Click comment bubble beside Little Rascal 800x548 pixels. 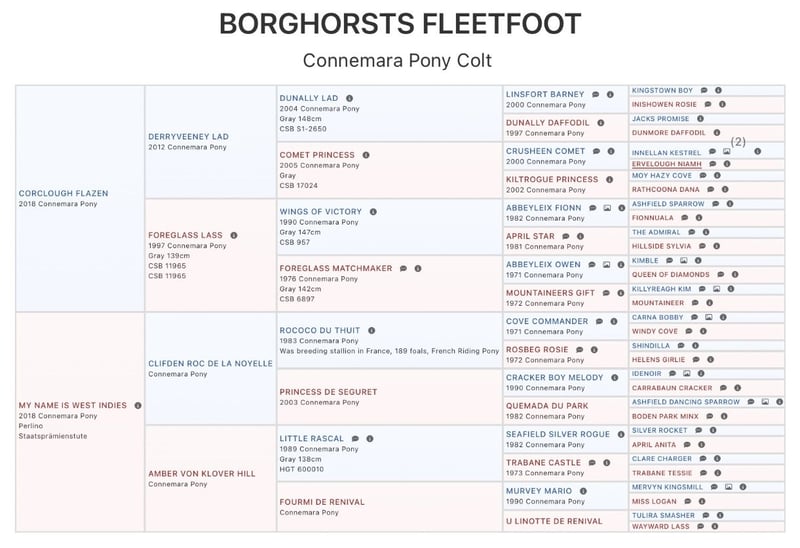coord(355,438)
